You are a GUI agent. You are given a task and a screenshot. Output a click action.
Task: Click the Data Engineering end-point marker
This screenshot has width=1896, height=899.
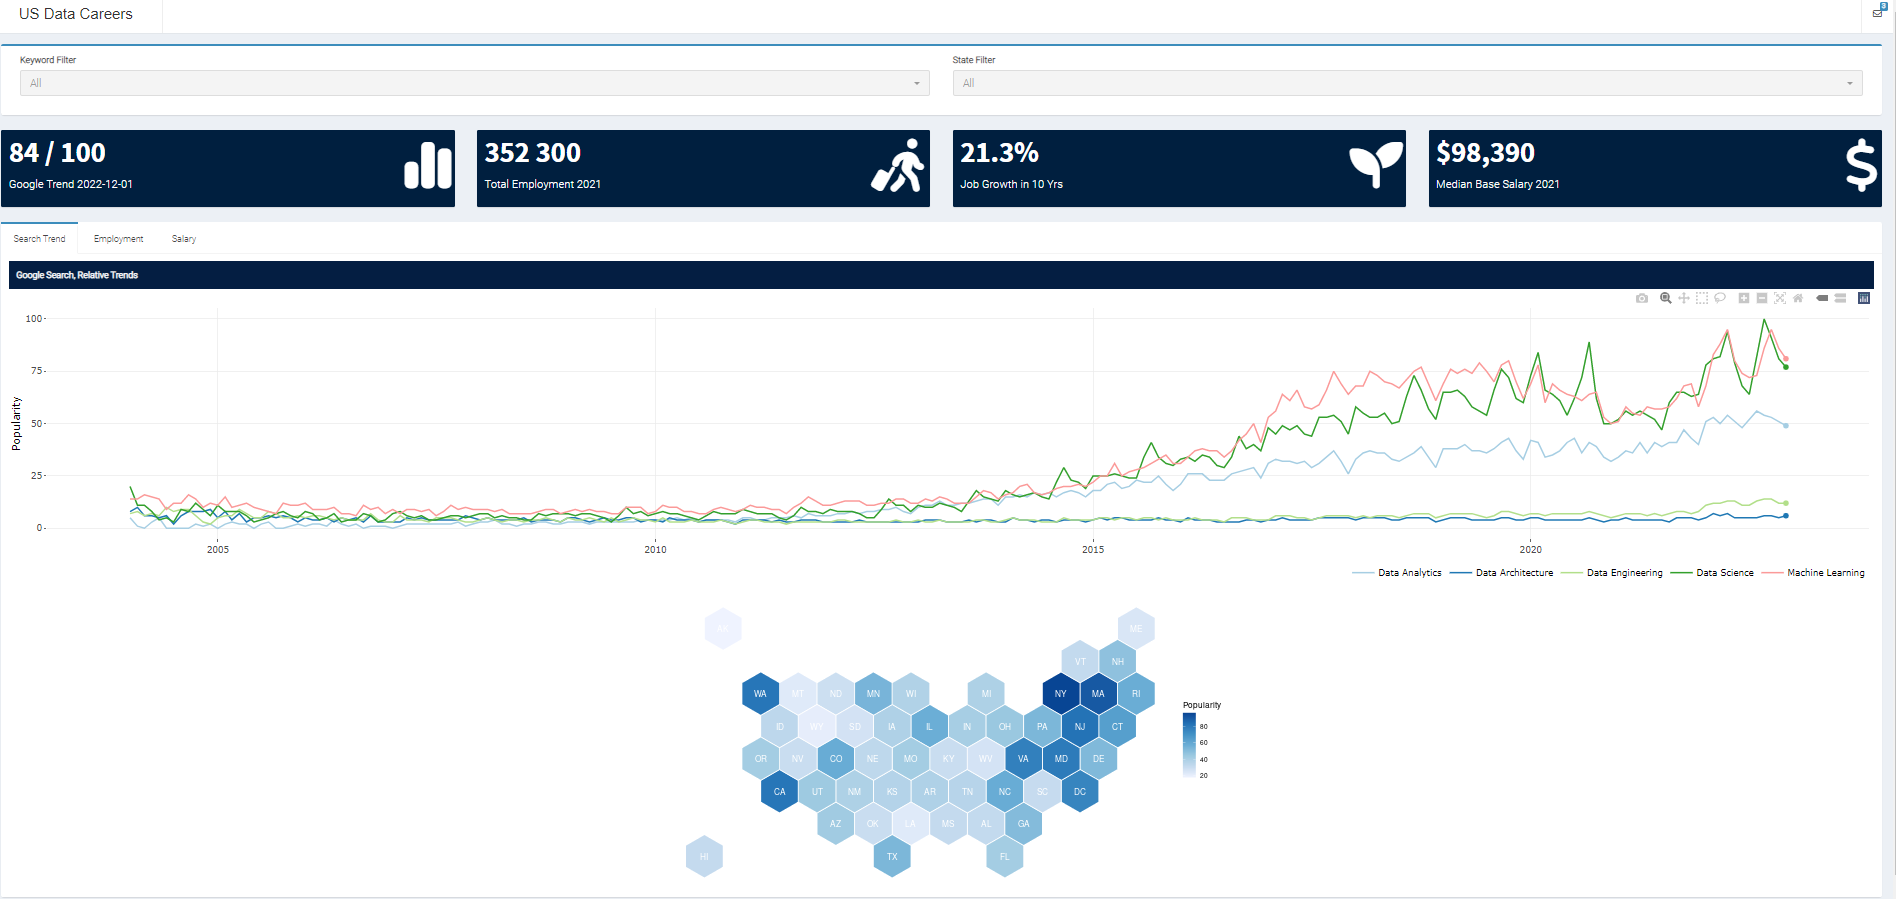(x=1786, y=503)
